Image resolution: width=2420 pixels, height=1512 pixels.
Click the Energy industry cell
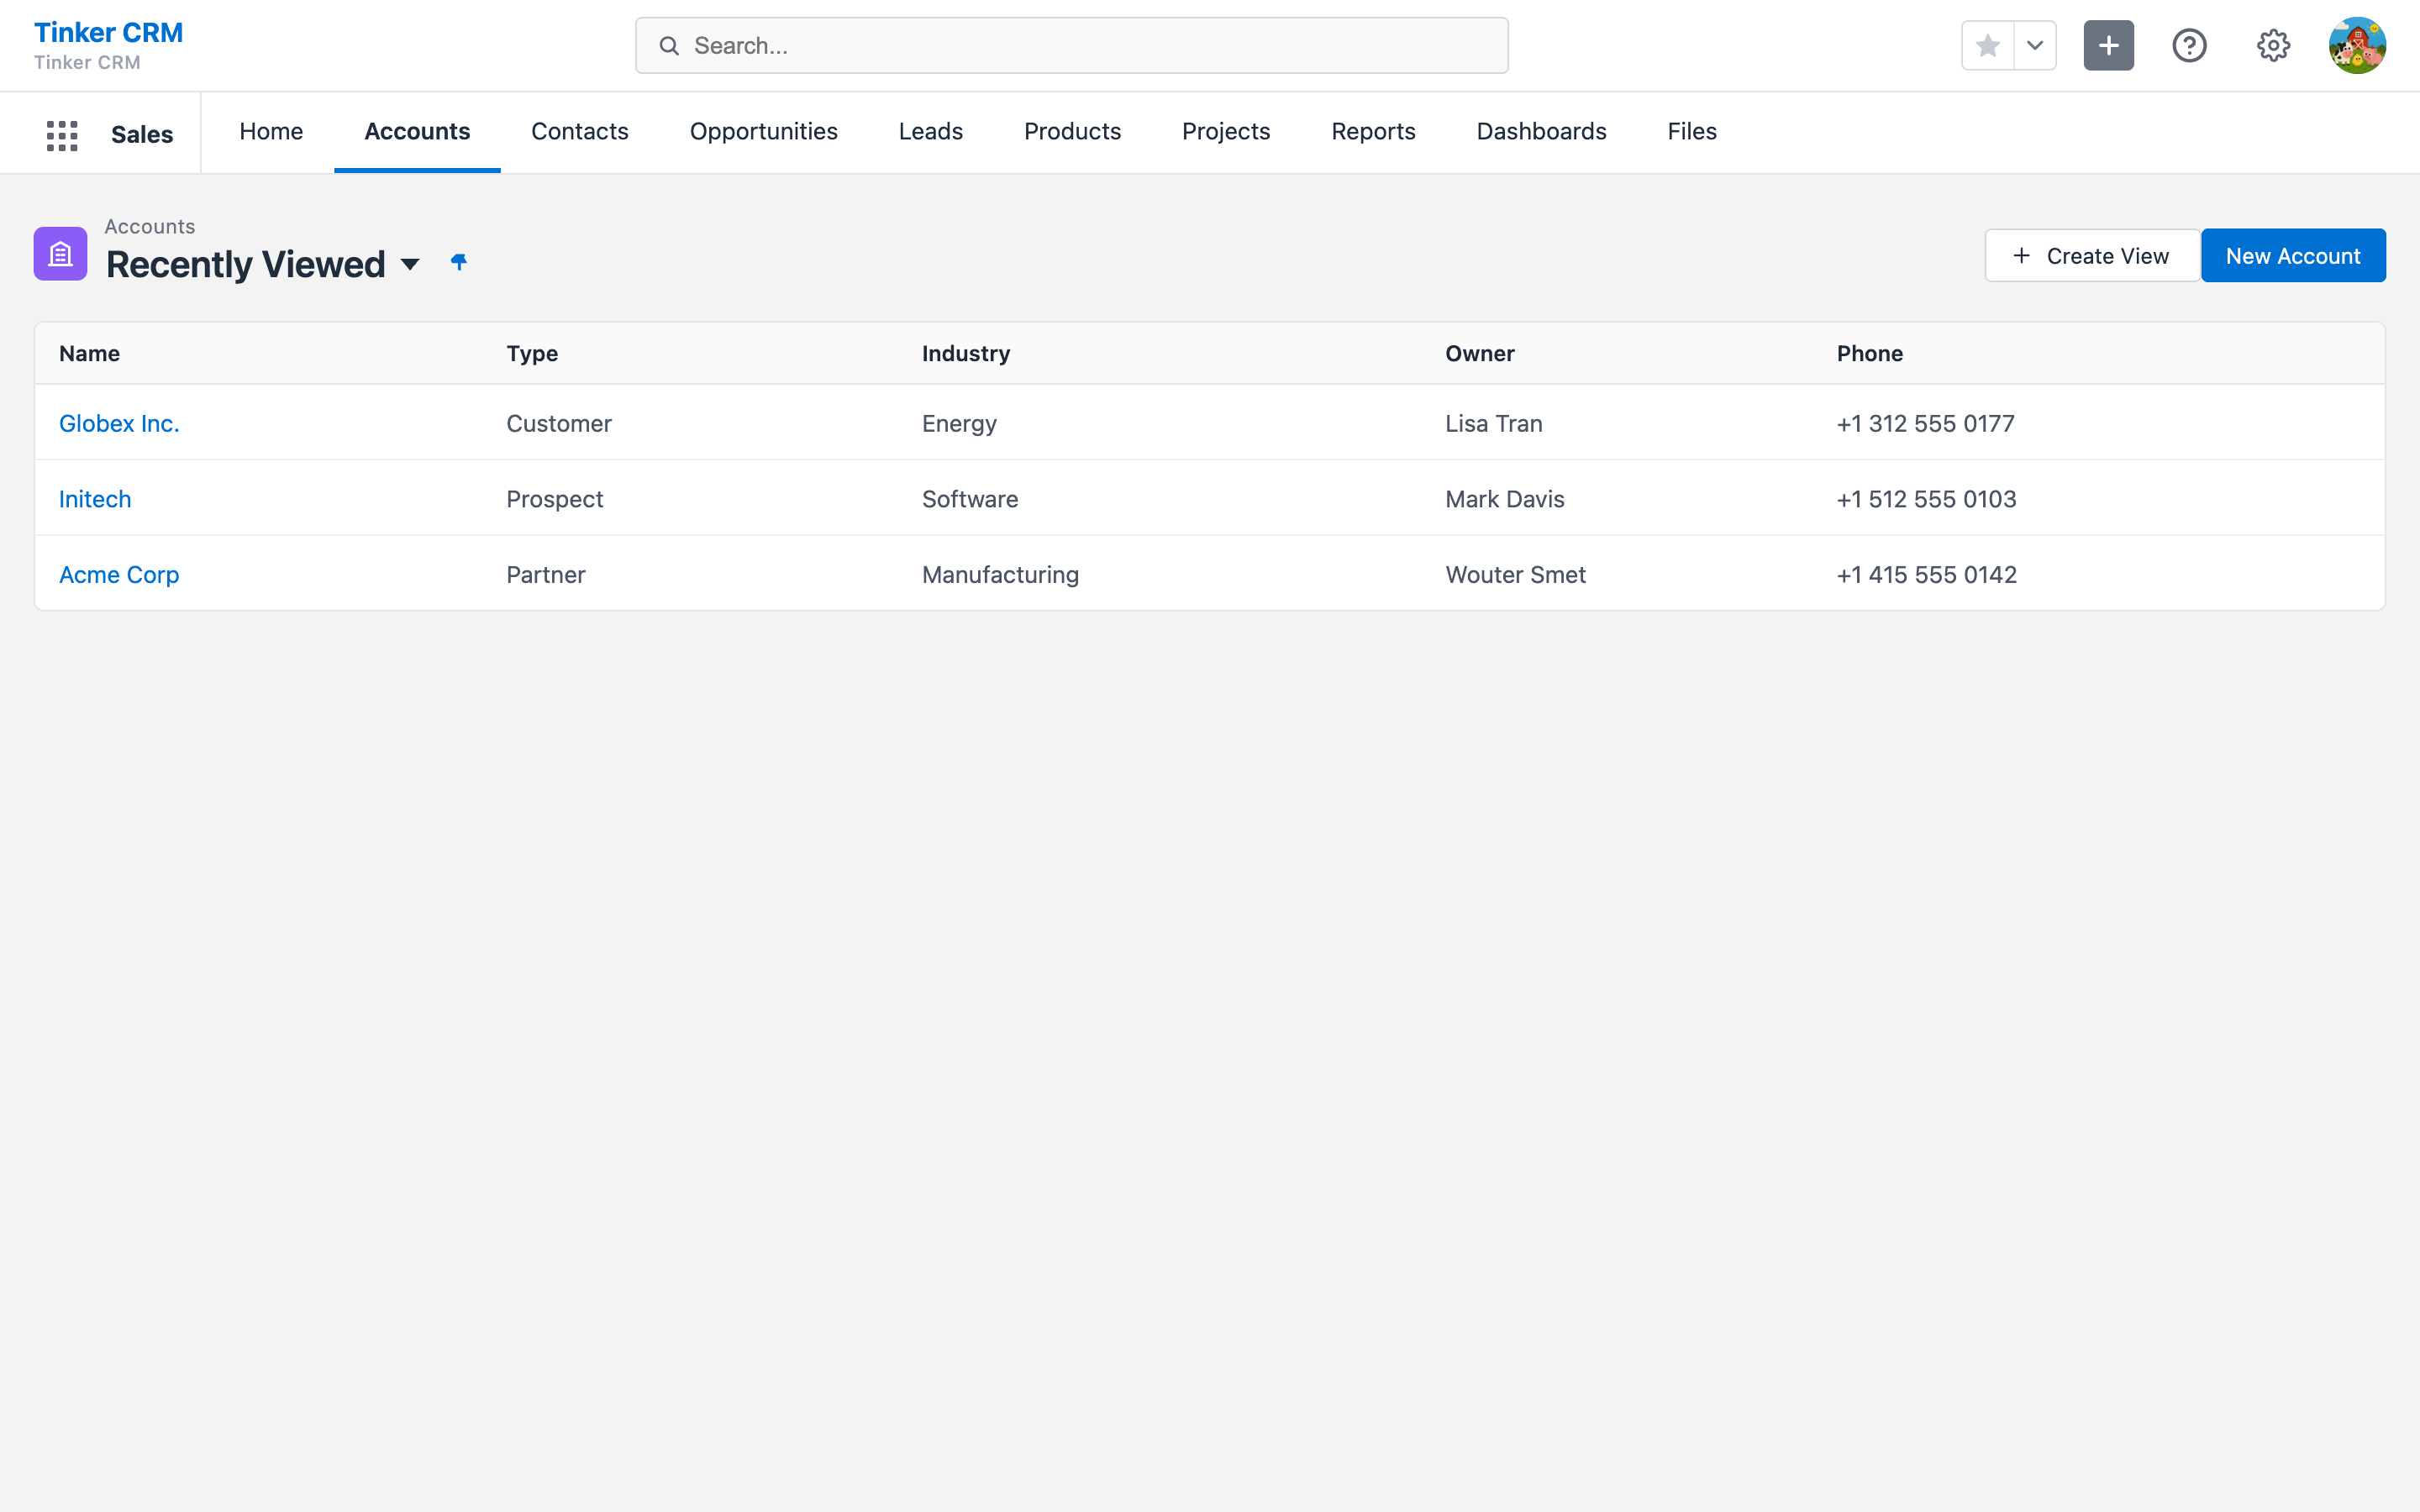point(959,424)
